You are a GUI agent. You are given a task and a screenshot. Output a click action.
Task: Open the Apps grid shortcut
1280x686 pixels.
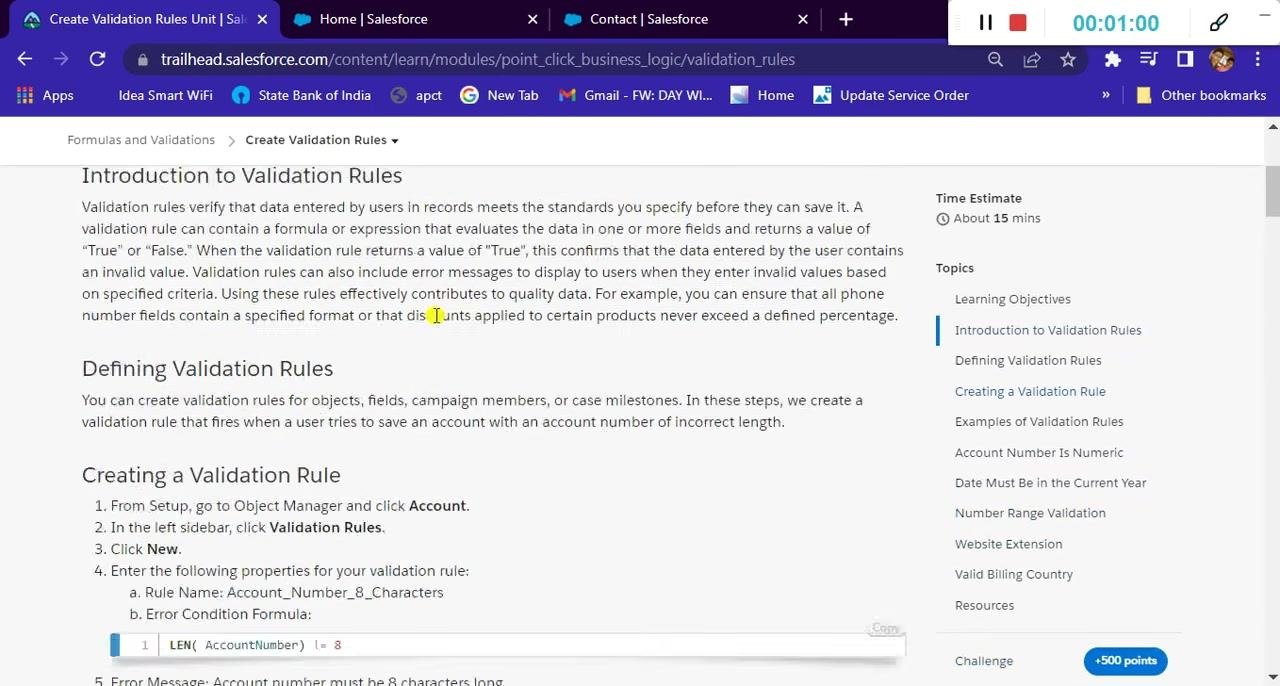[46, 95]
